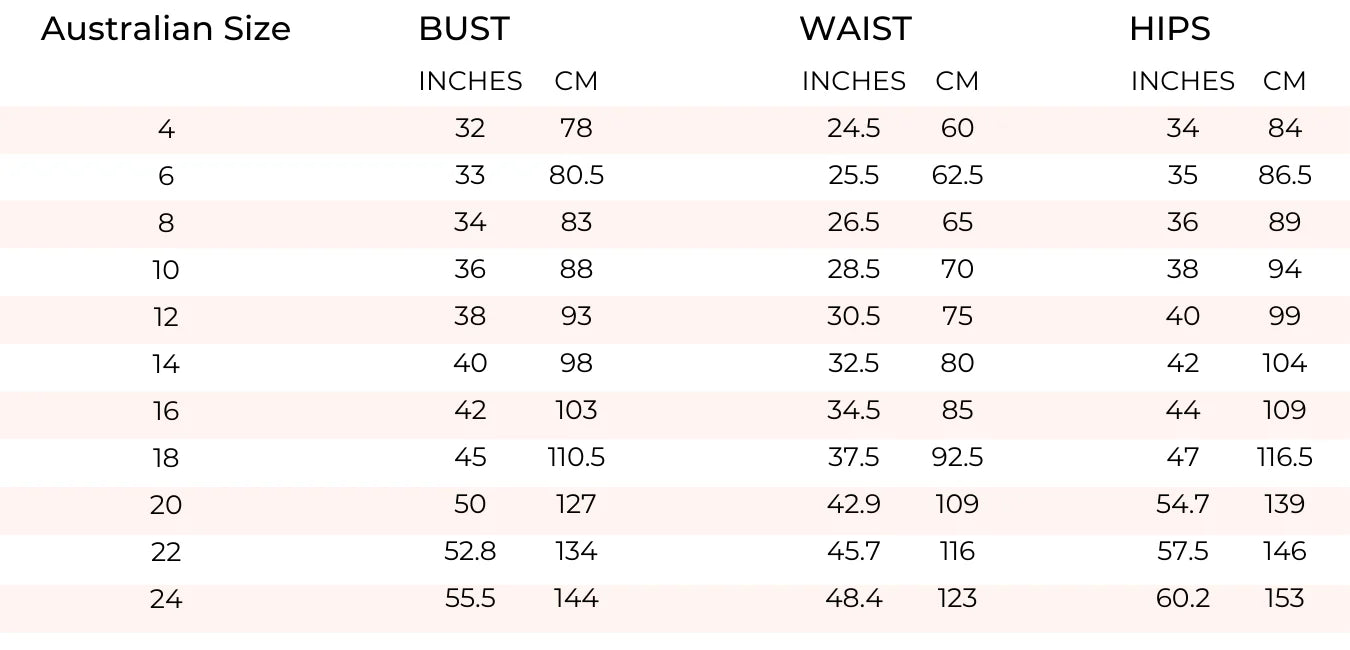Select the waist value 28.5 inches
Viewport: 1350px width, 650px height.
tap(853, 270)
